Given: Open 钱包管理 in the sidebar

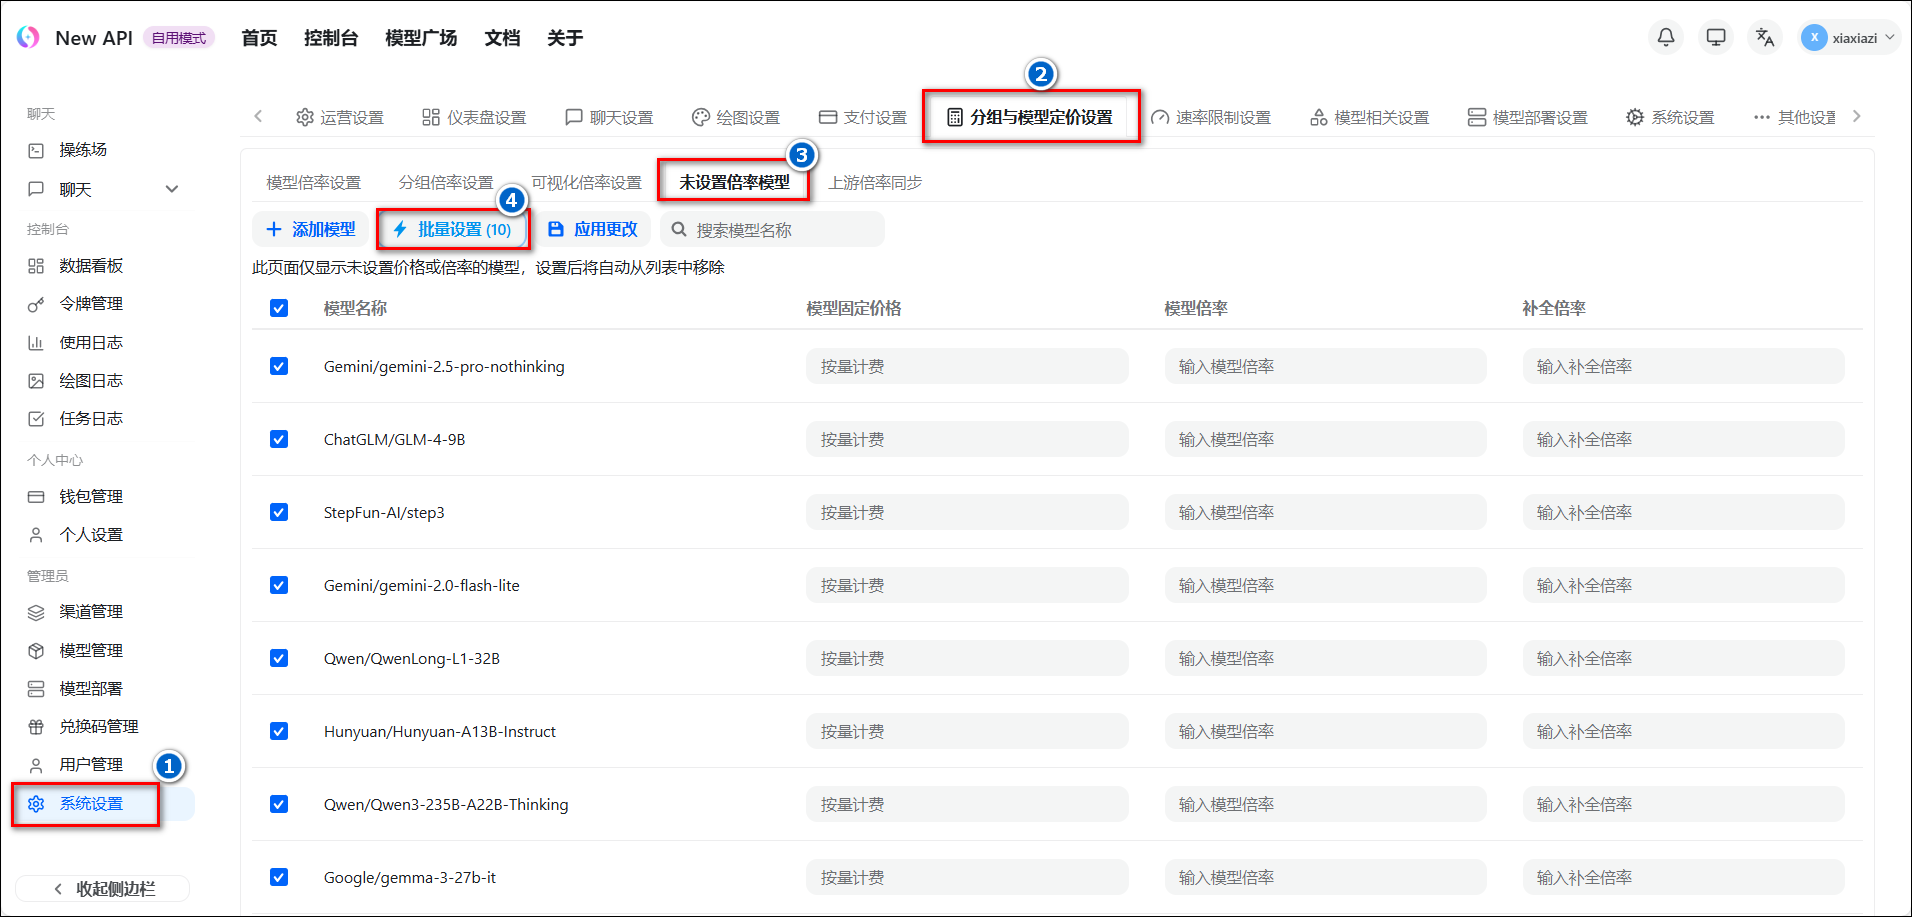Looking at the screenshot, I should [x=90, y=497].
